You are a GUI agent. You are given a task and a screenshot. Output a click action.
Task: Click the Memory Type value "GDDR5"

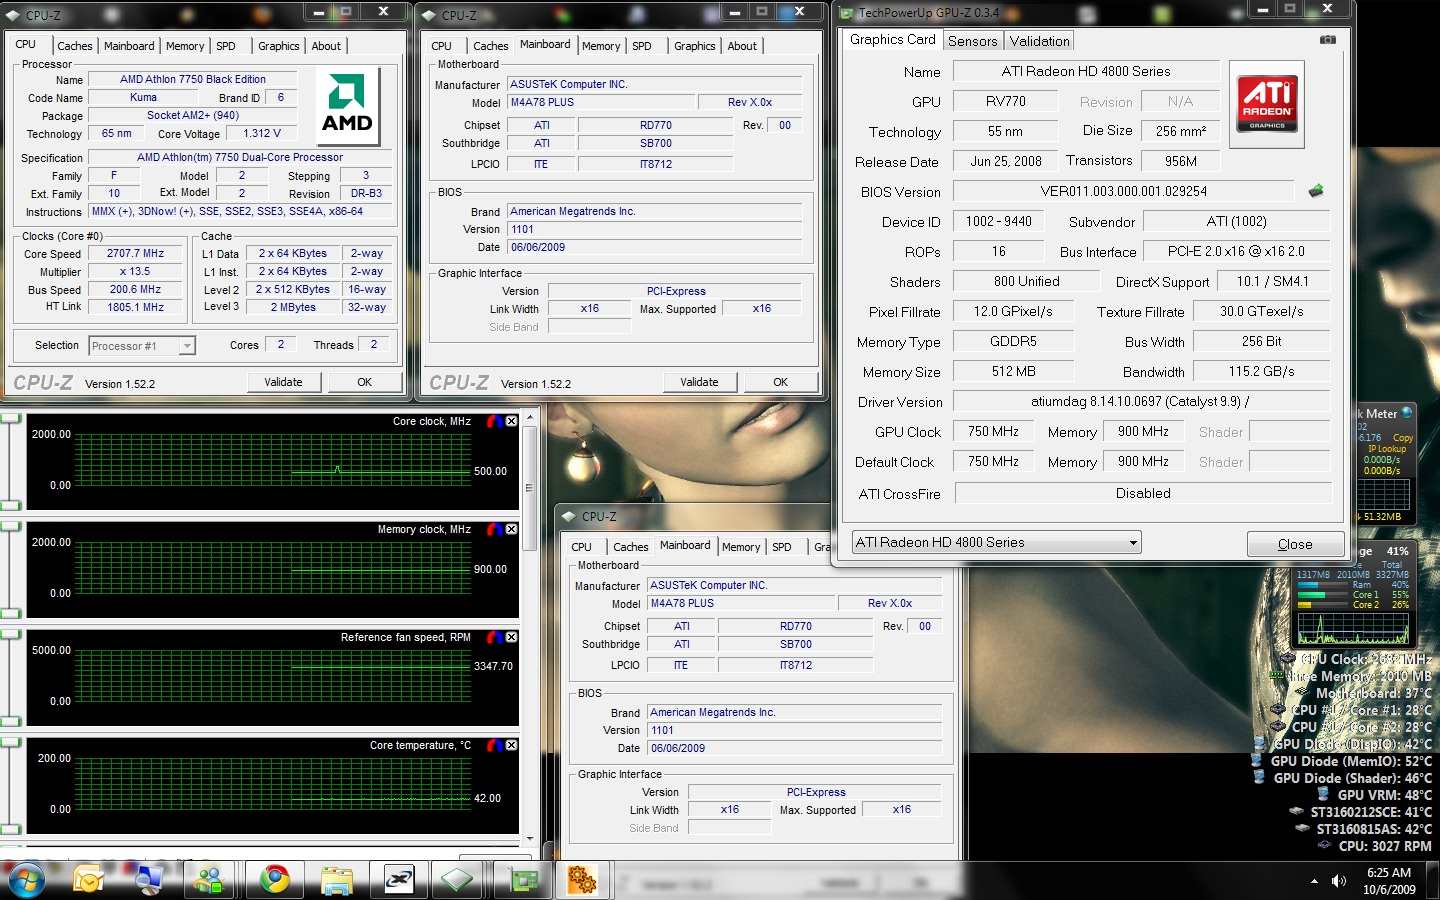point(1013,341)
